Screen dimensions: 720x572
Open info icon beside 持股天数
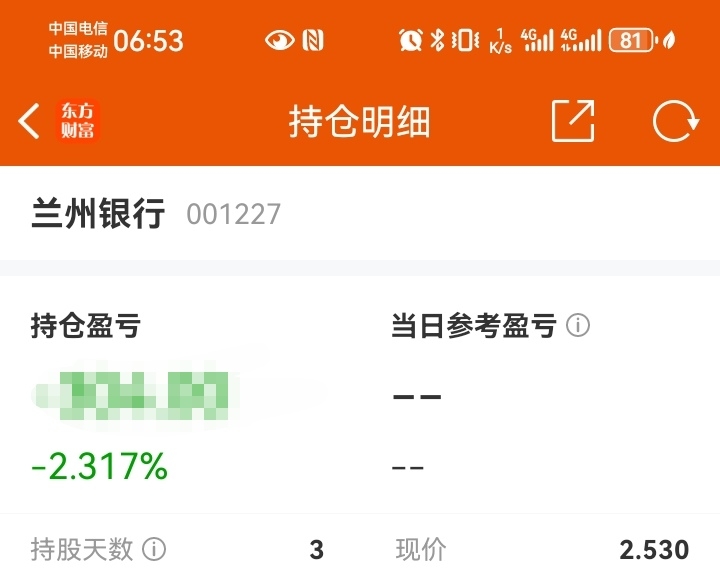pyautogui.click(x=154, y=549)
